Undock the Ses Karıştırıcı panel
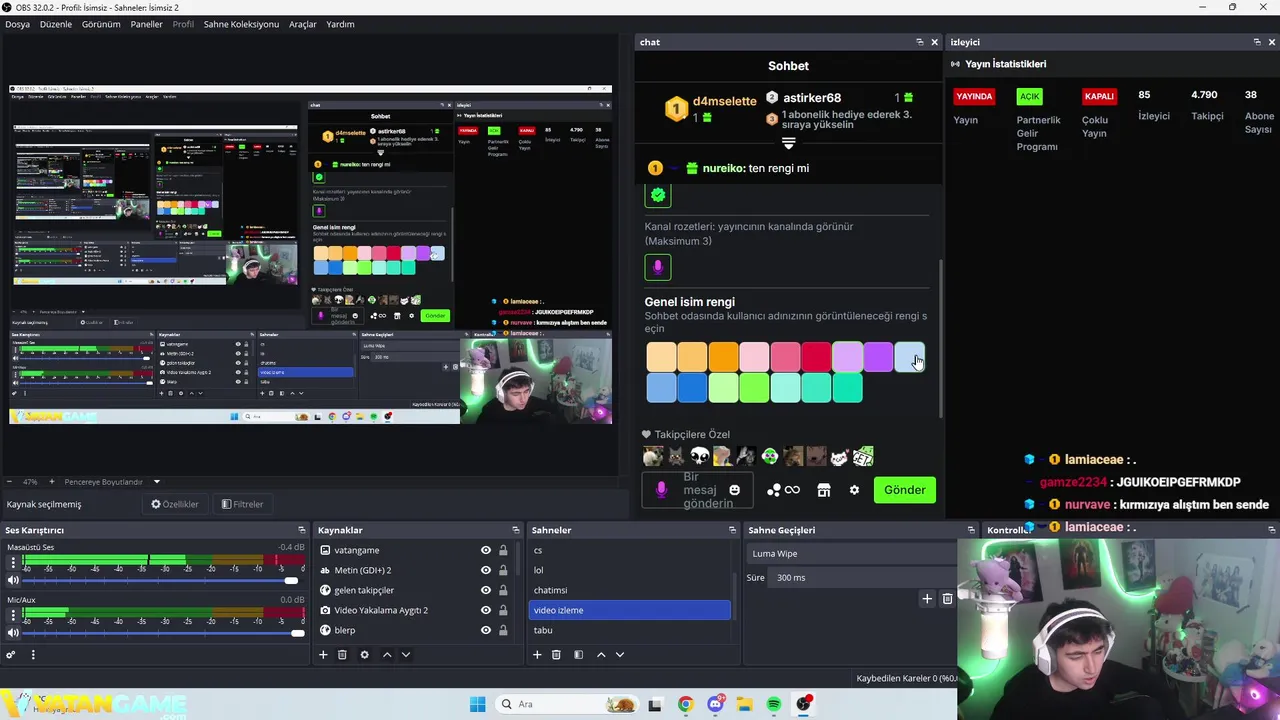The height and width of the screenshot is (720, 1280). pos(302,530)
